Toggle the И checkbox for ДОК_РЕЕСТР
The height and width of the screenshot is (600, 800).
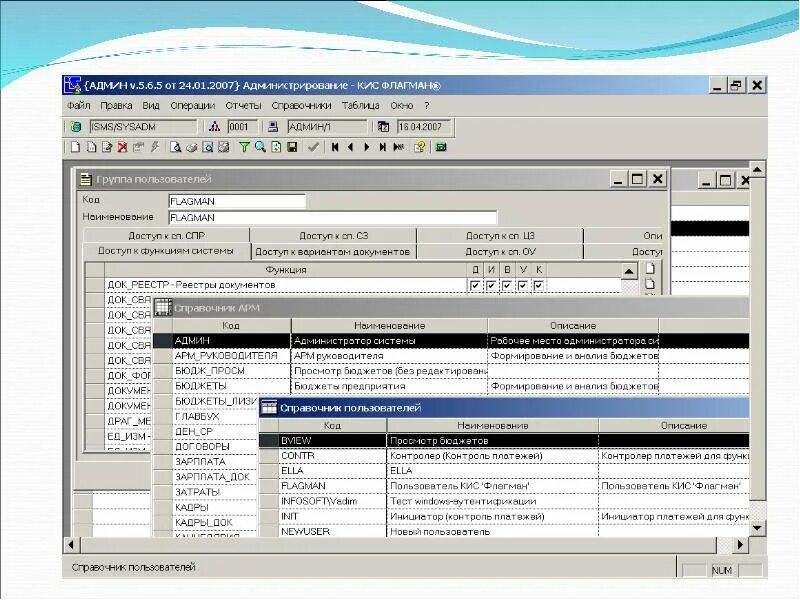[491, 285]
